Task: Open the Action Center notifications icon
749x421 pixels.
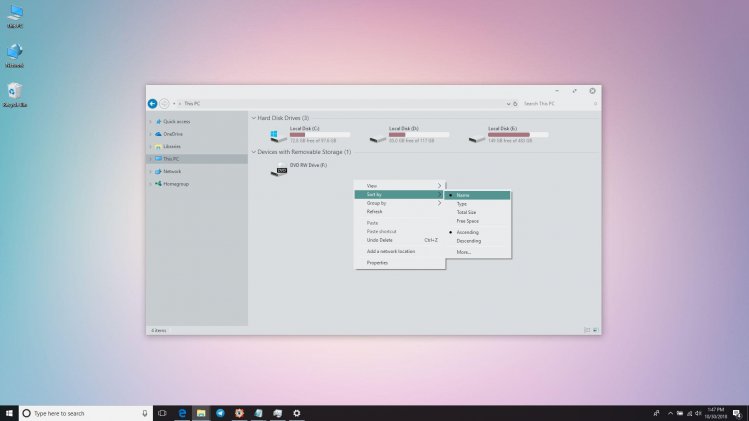Action: coord(737,413)
